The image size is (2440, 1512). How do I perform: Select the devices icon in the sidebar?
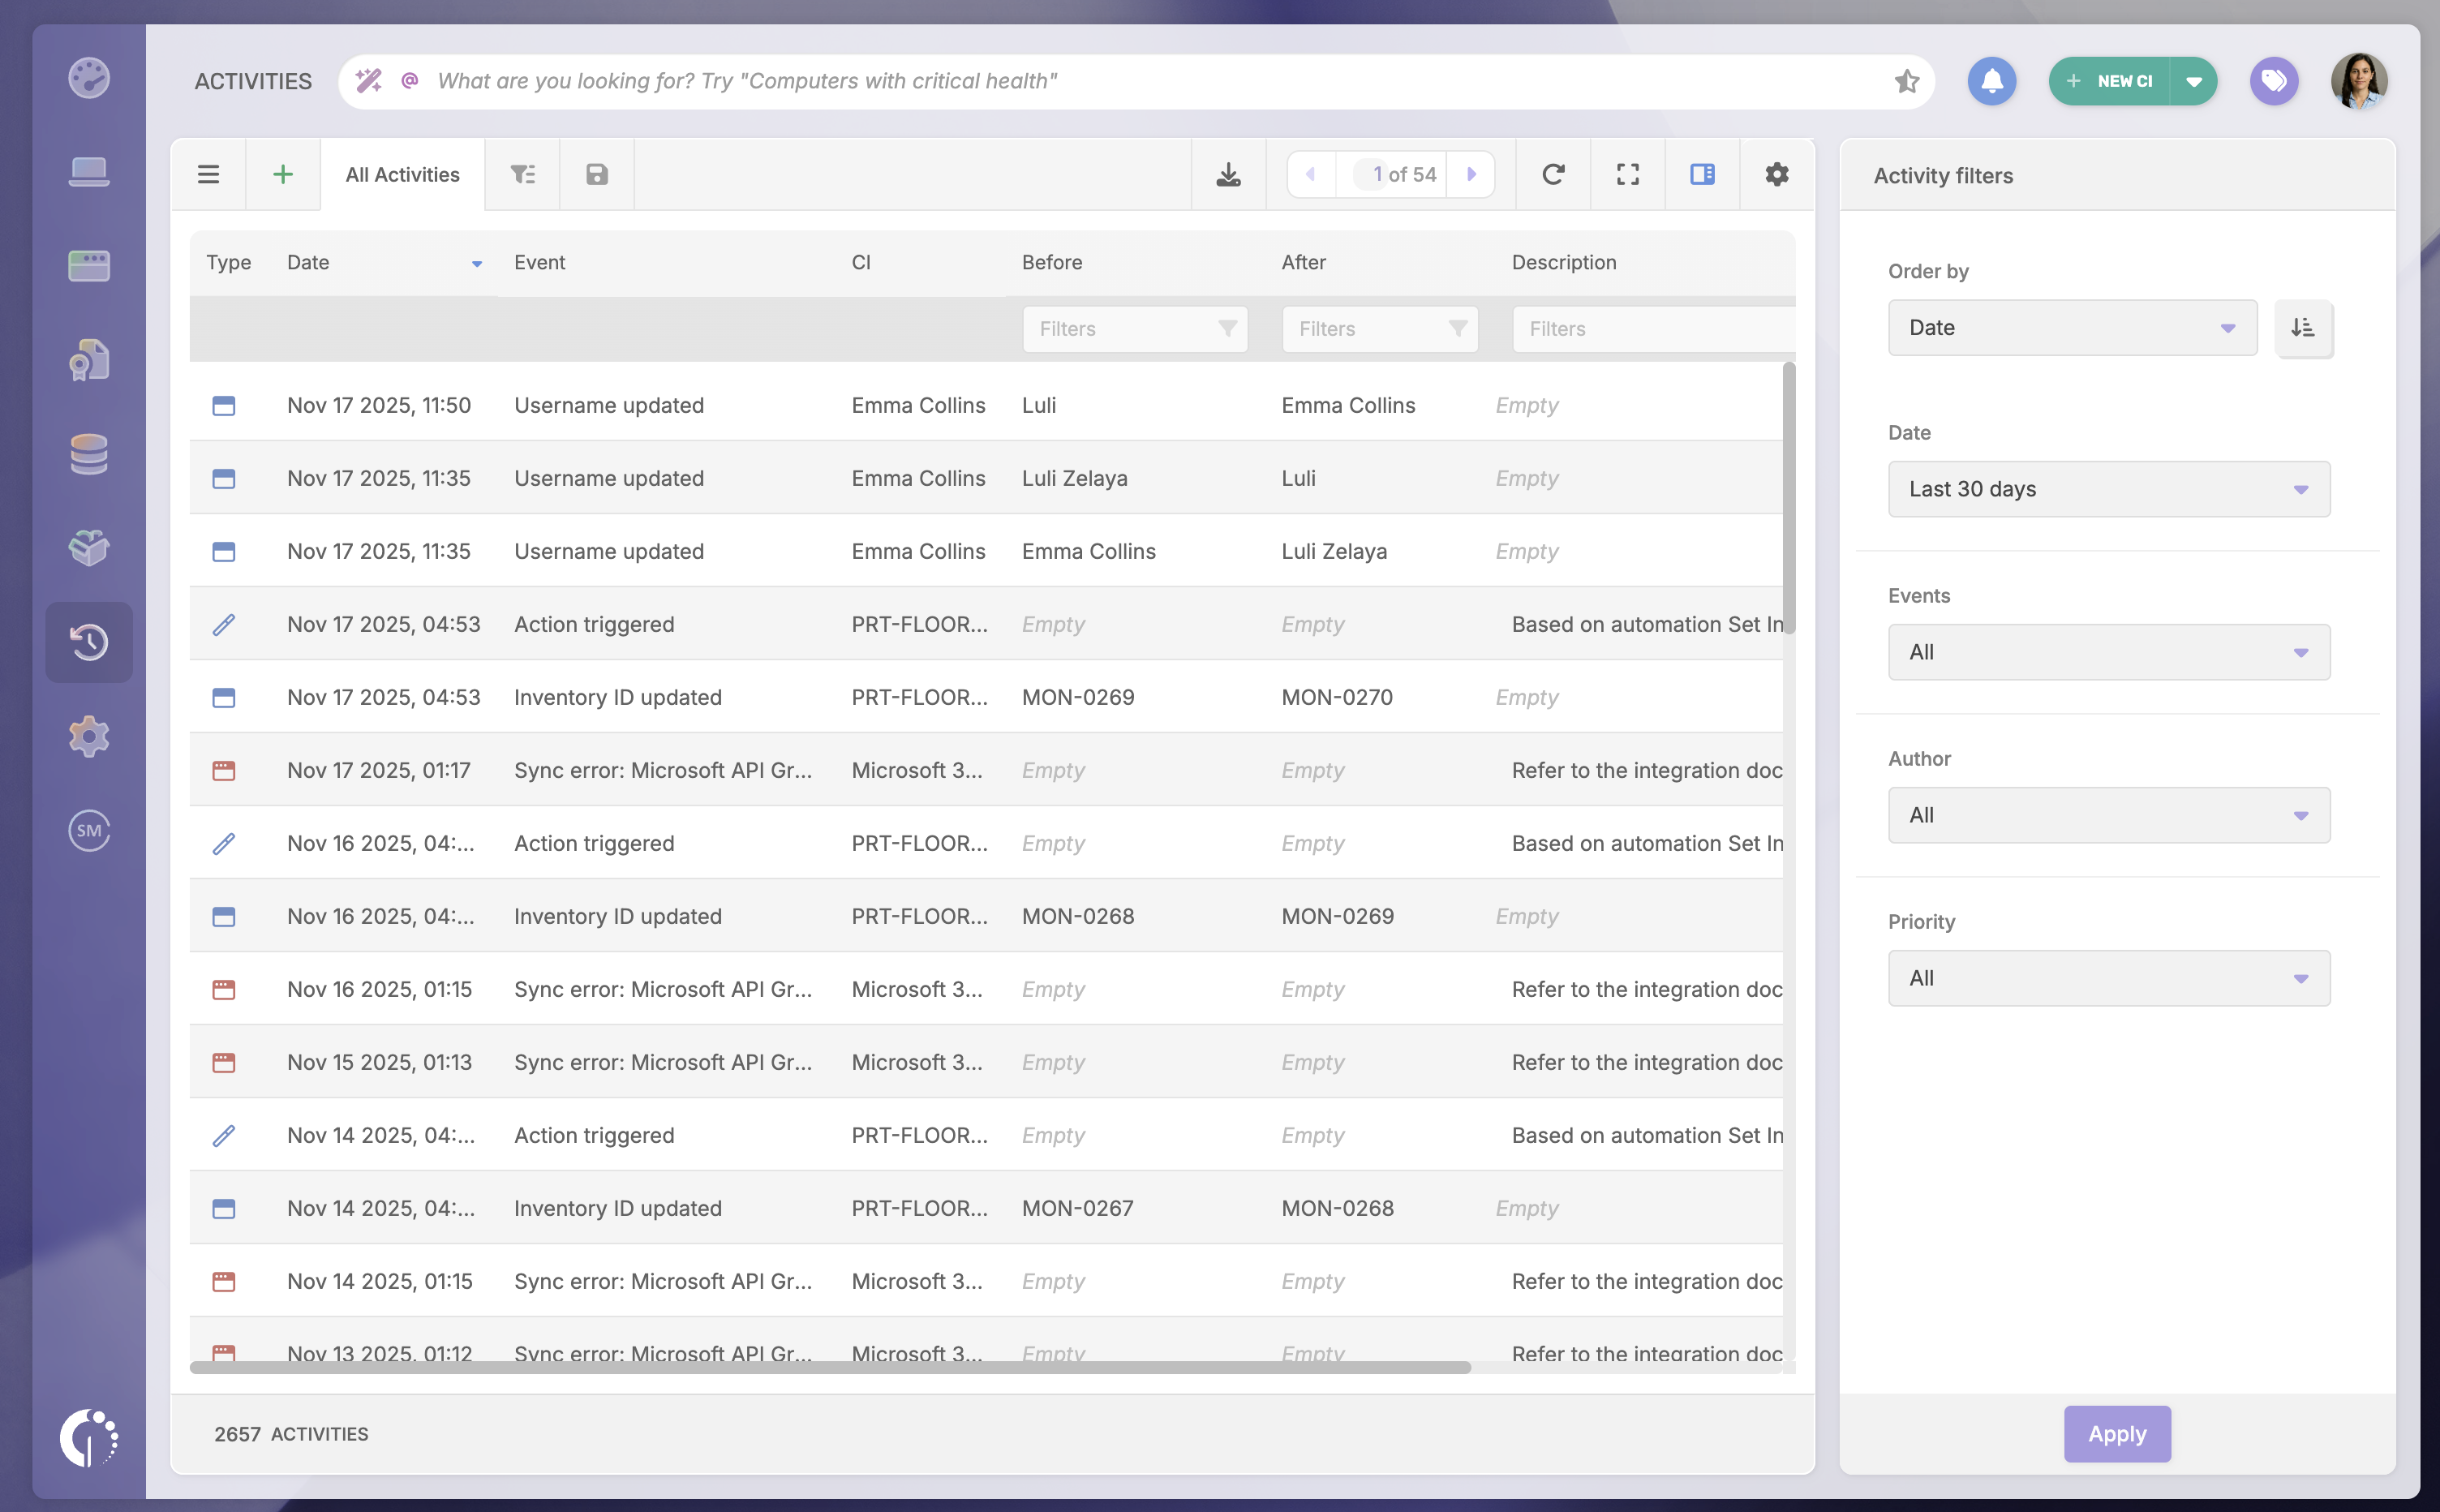coord(89,170)
